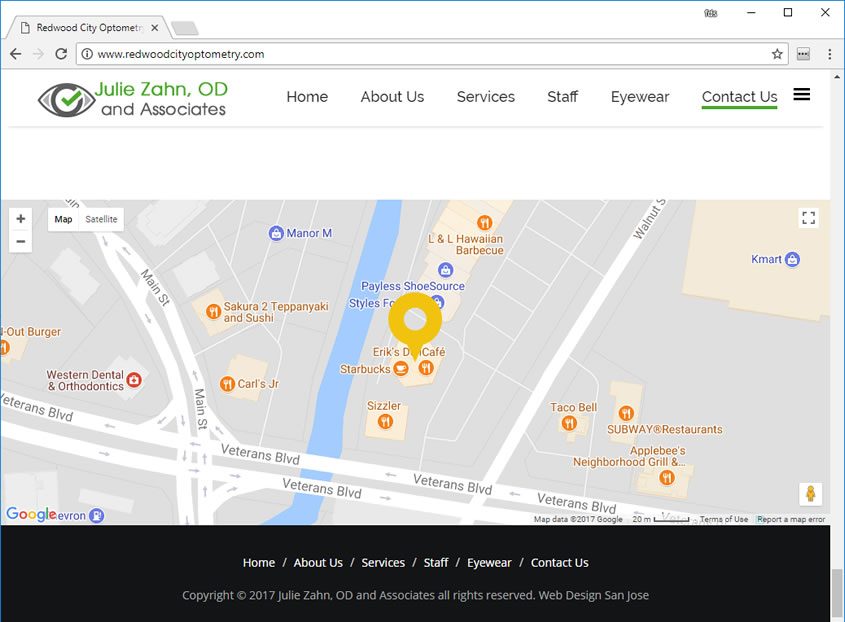845x622 pixels.
Task: Open Chrome's three-dot options menu
Action: coord(830,54)
